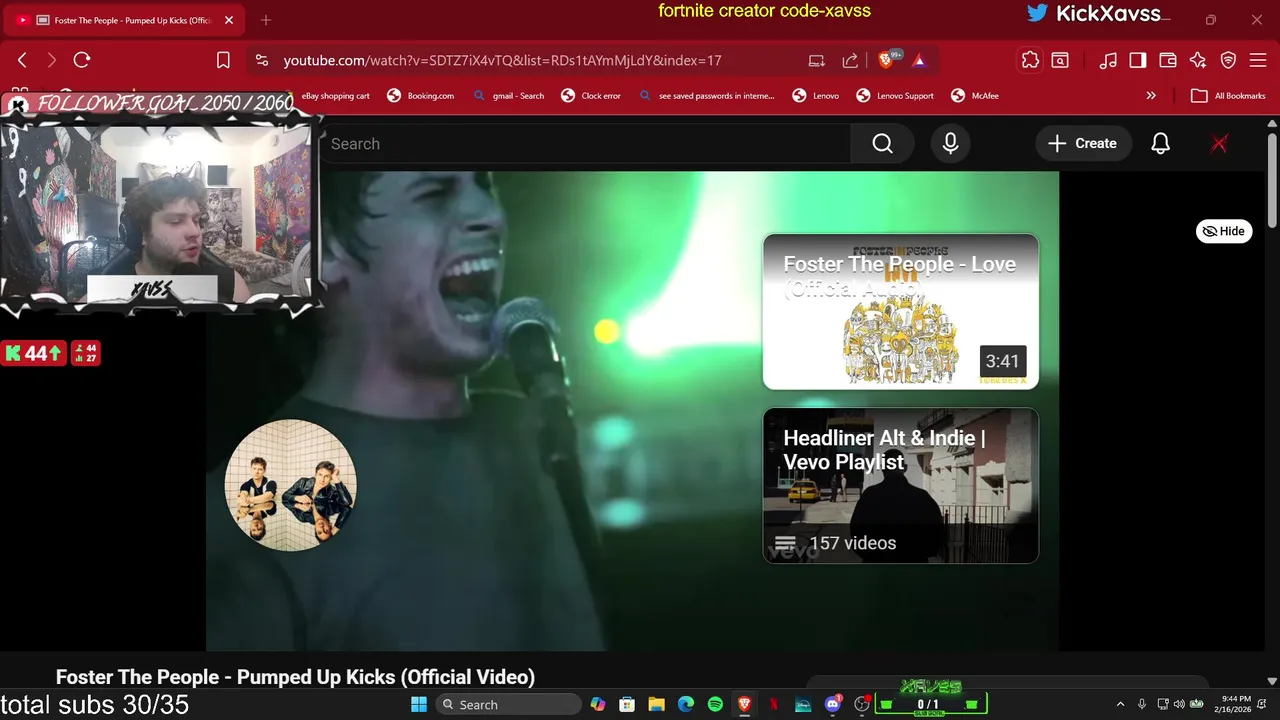Open the gmail - Search bookmark
This screenshot has width=1280, height=720.
point(508,96)
